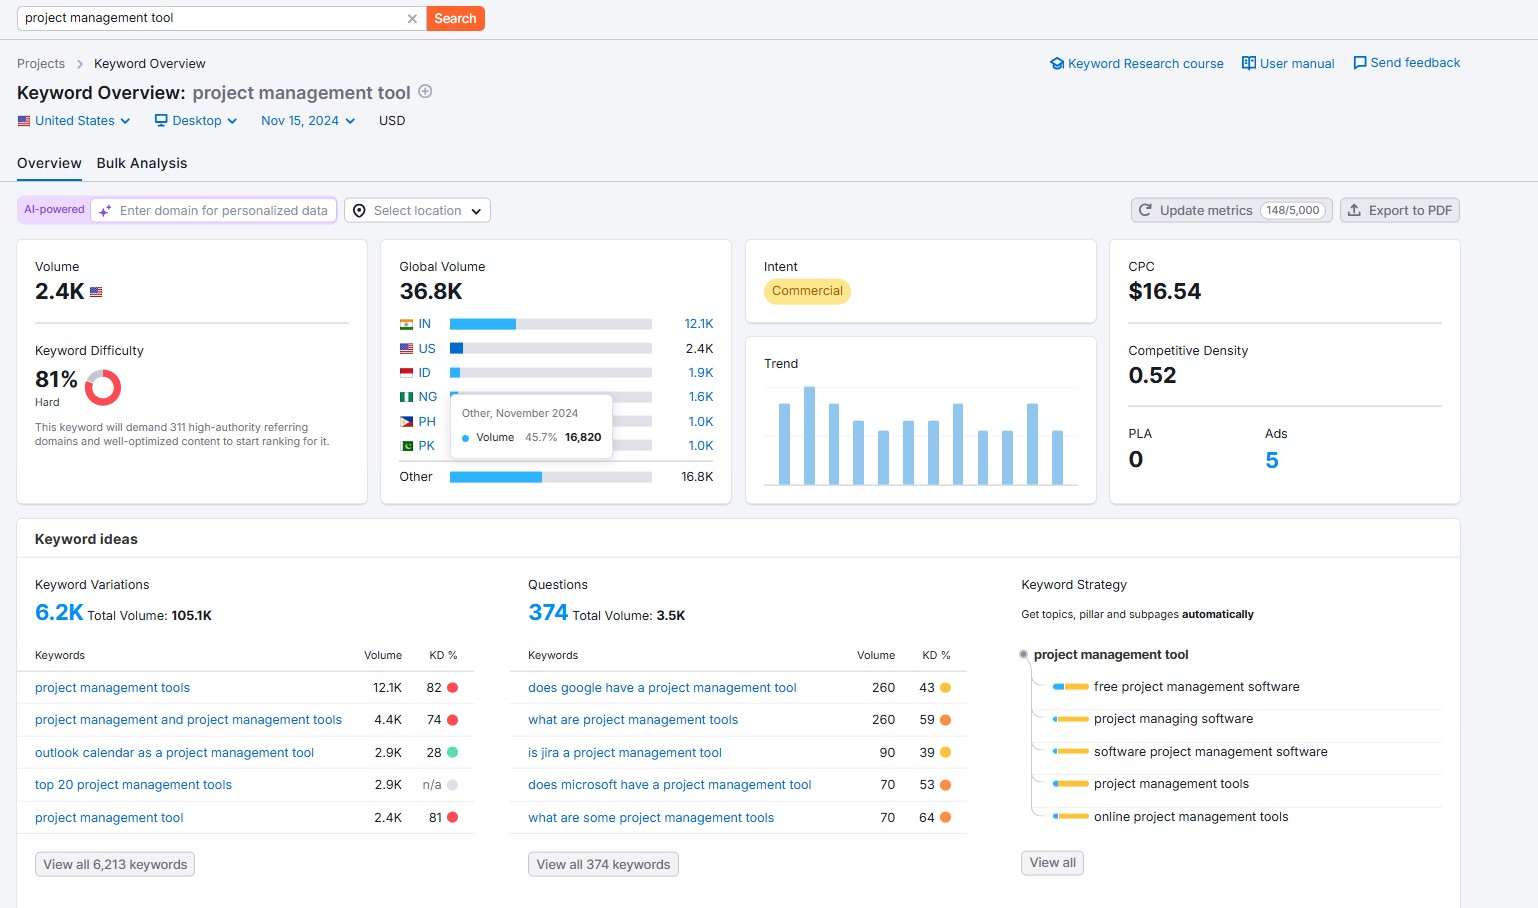1538x908 pixels.
Task: Click the India flag in Global Volume
Action: (x=407, y=324)
